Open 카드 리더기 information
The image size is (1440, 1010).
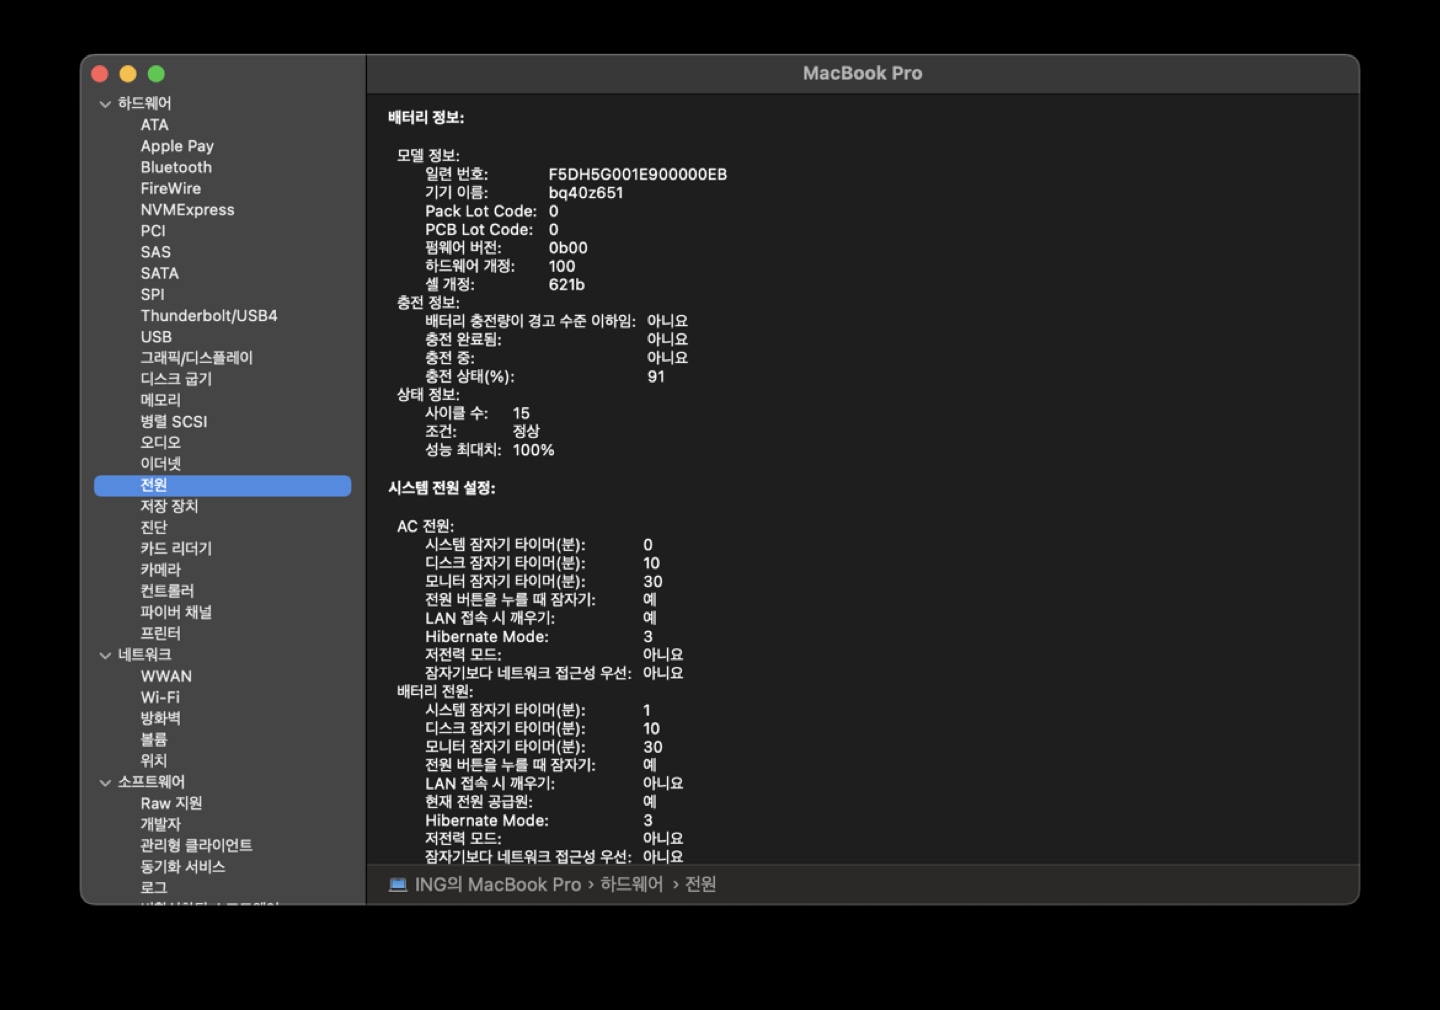pos(176,548)
